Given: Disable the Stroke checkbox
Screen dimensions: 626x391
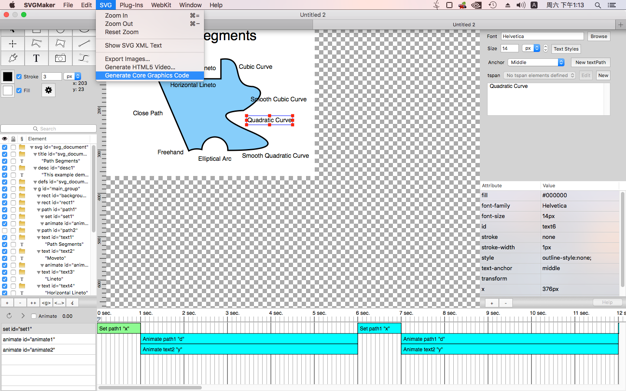Looking at the screenshot, I should click(19, 77).
